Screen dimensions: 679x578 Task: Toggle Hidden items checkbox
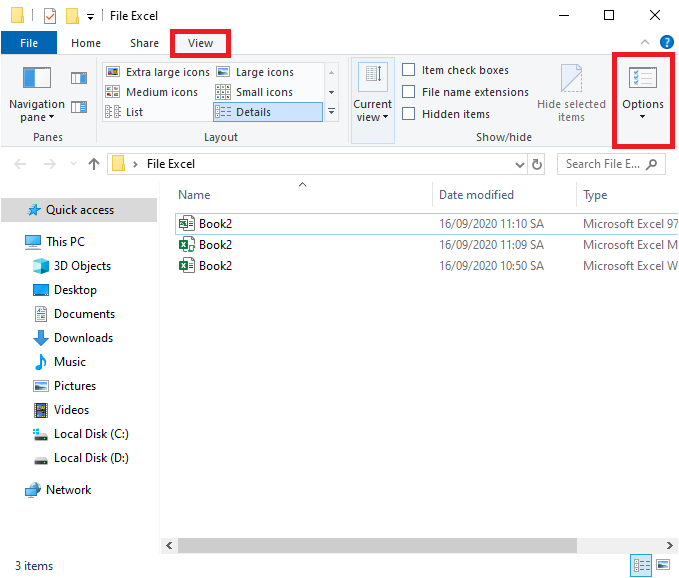[409, 114]
